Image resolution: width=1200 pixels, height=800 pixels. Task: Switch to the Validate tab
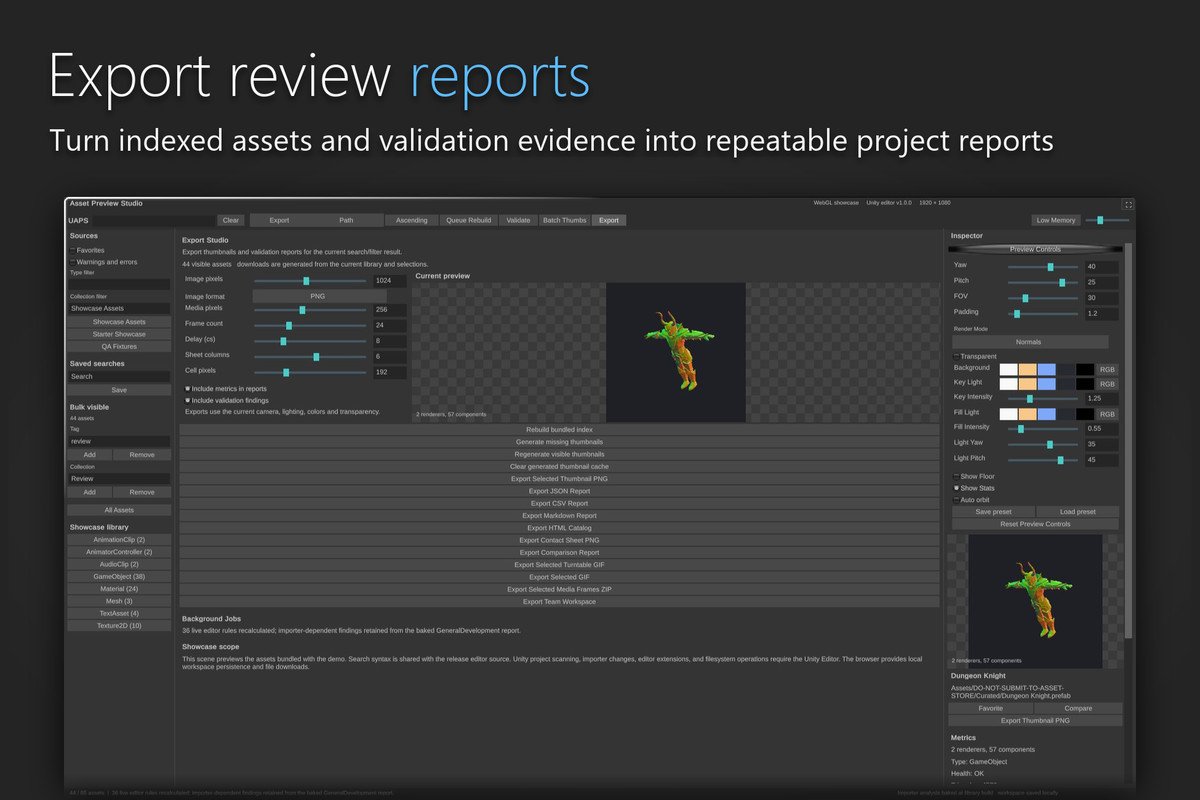point(518,220)
